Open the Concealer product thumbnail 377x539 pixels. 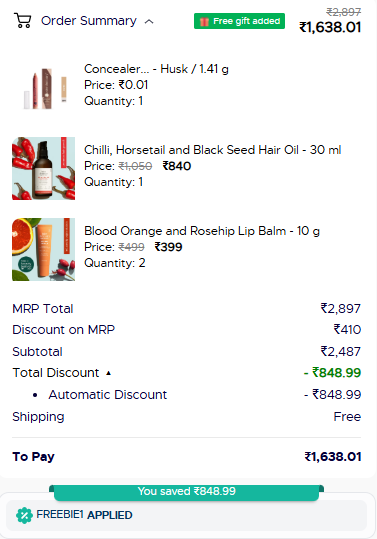click(x=44, y=88)
